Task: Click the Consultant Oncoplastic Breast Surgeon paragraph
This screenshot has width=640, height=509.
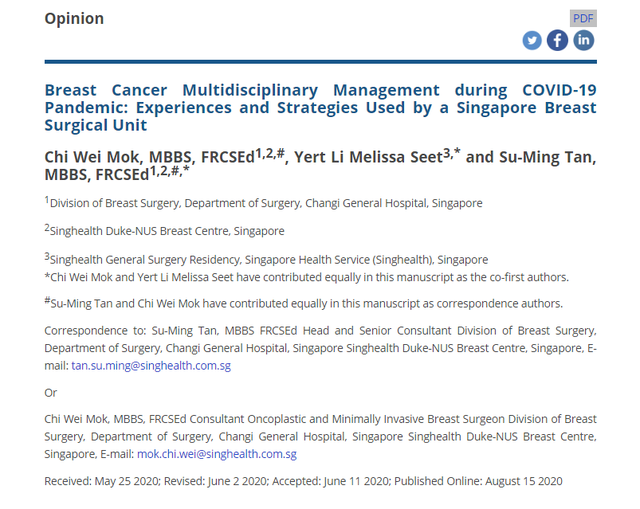Action: click(320, 436)
